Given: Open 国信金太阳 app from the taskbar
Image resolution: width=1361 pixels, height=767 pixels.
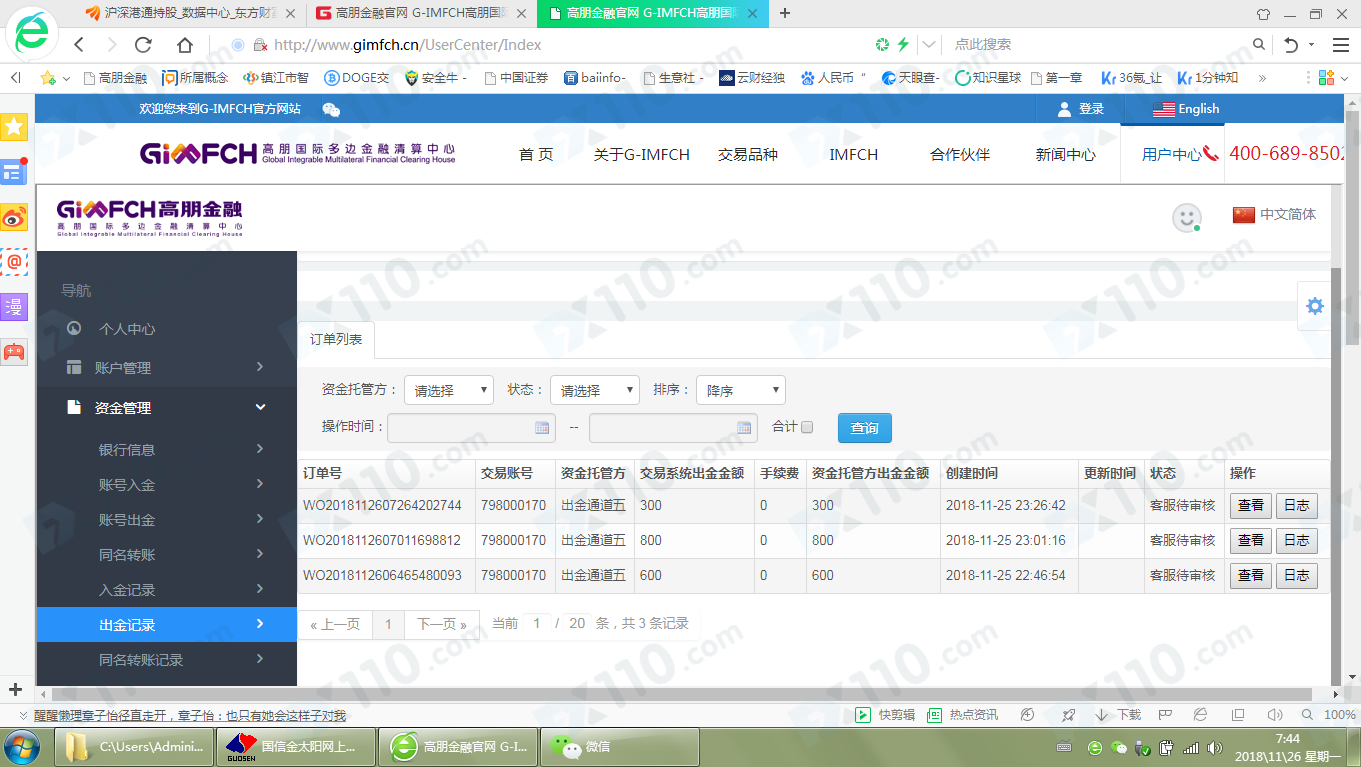Looking at the screenshot, I should pos(296,746).
